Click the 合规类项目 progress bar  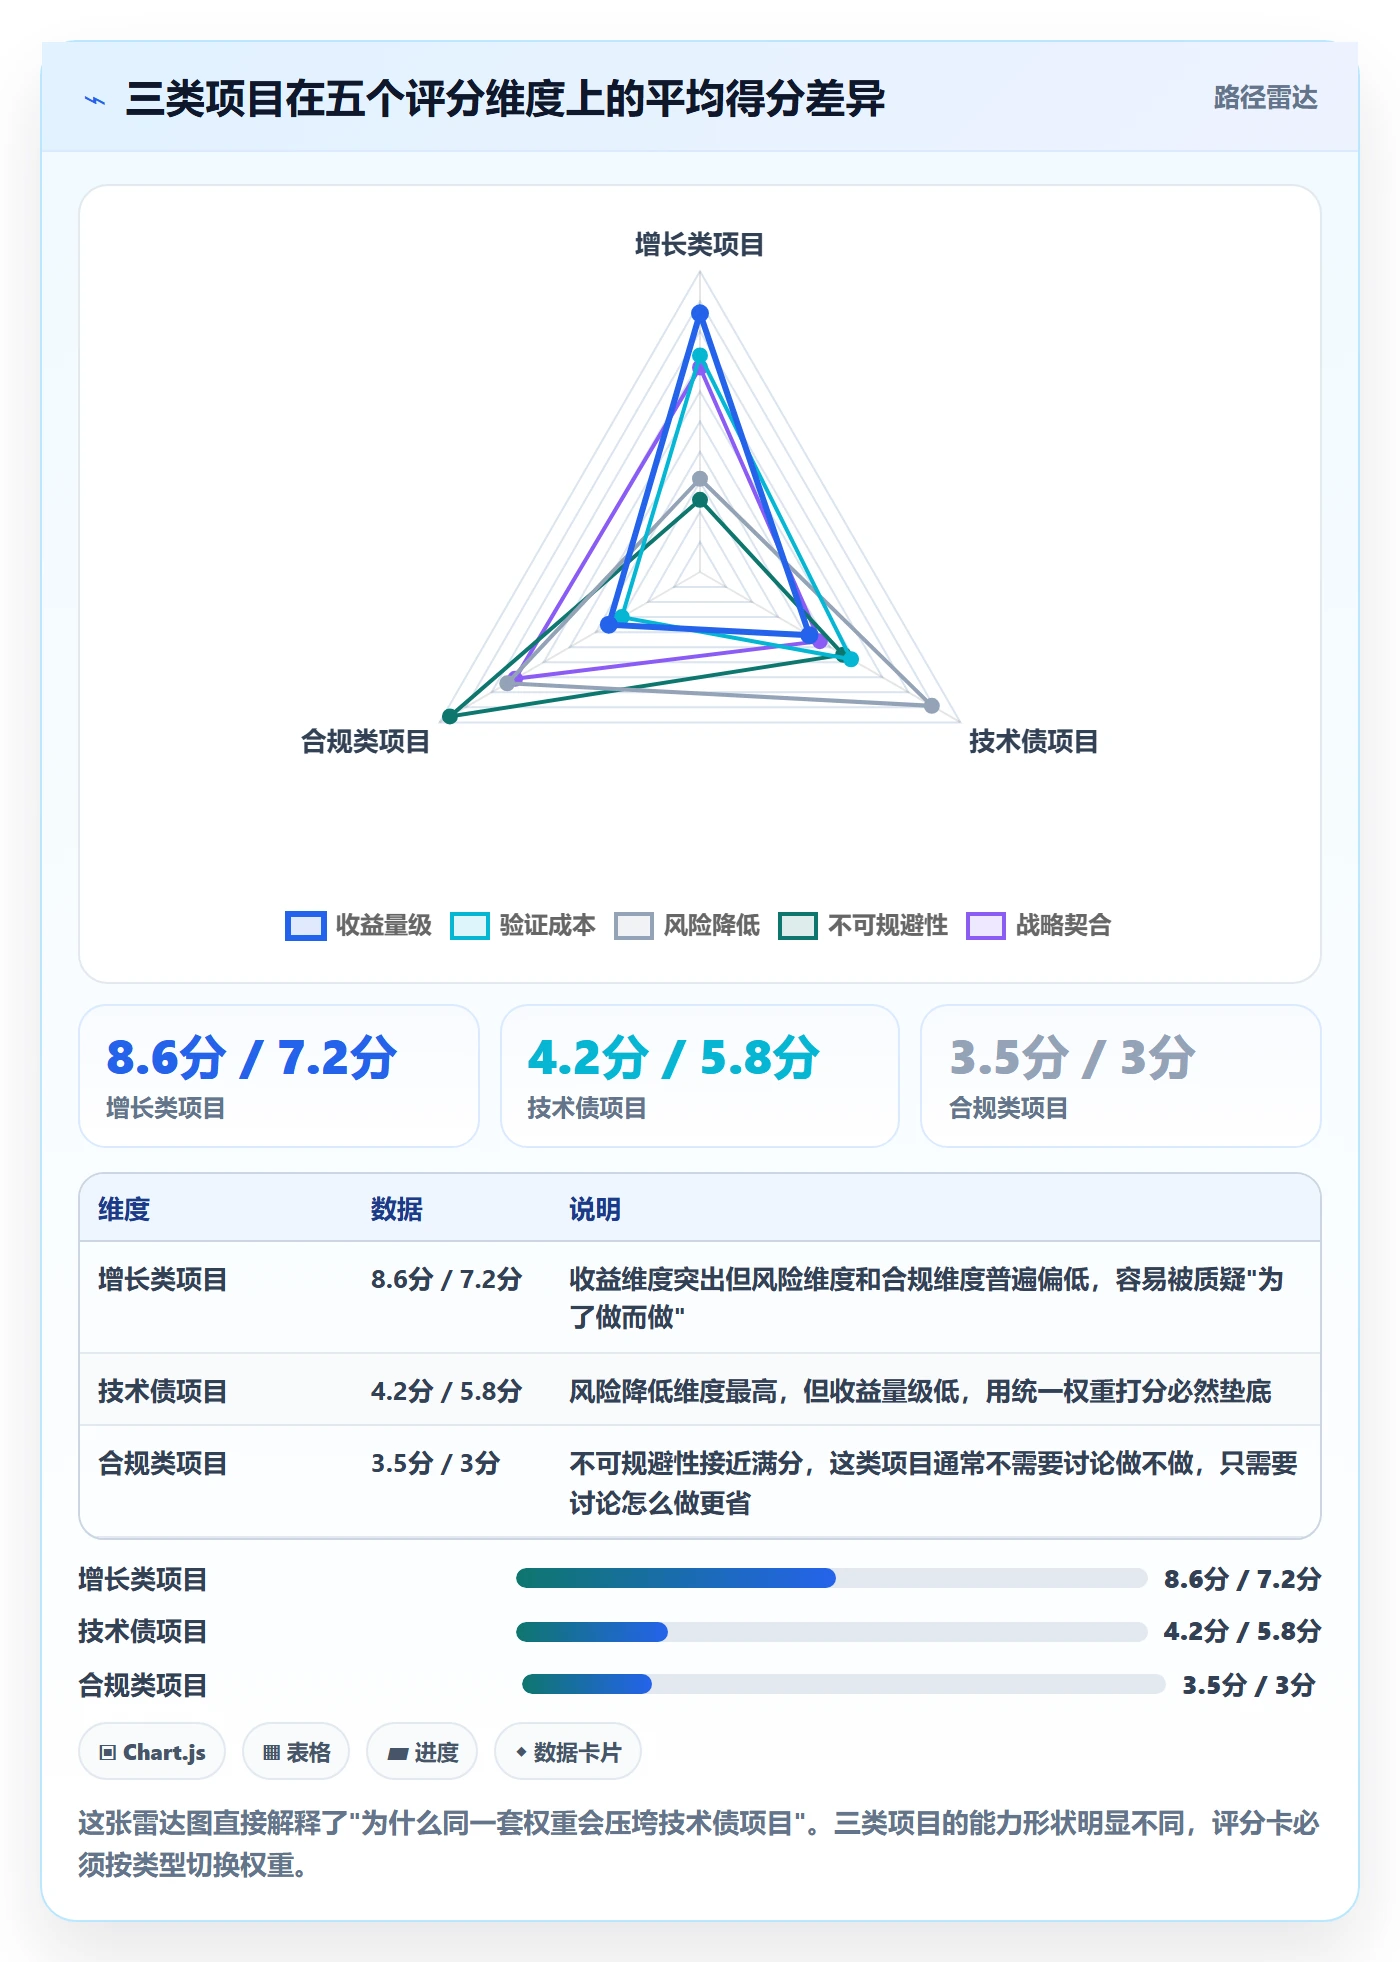pos(843,1684)
